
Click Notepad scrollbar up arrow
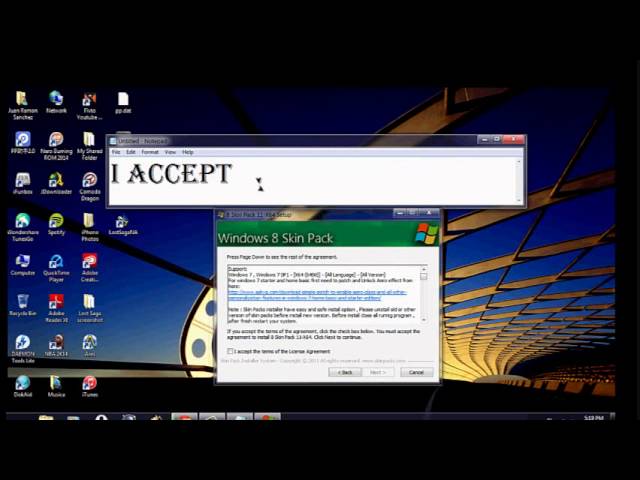point(519,162)
